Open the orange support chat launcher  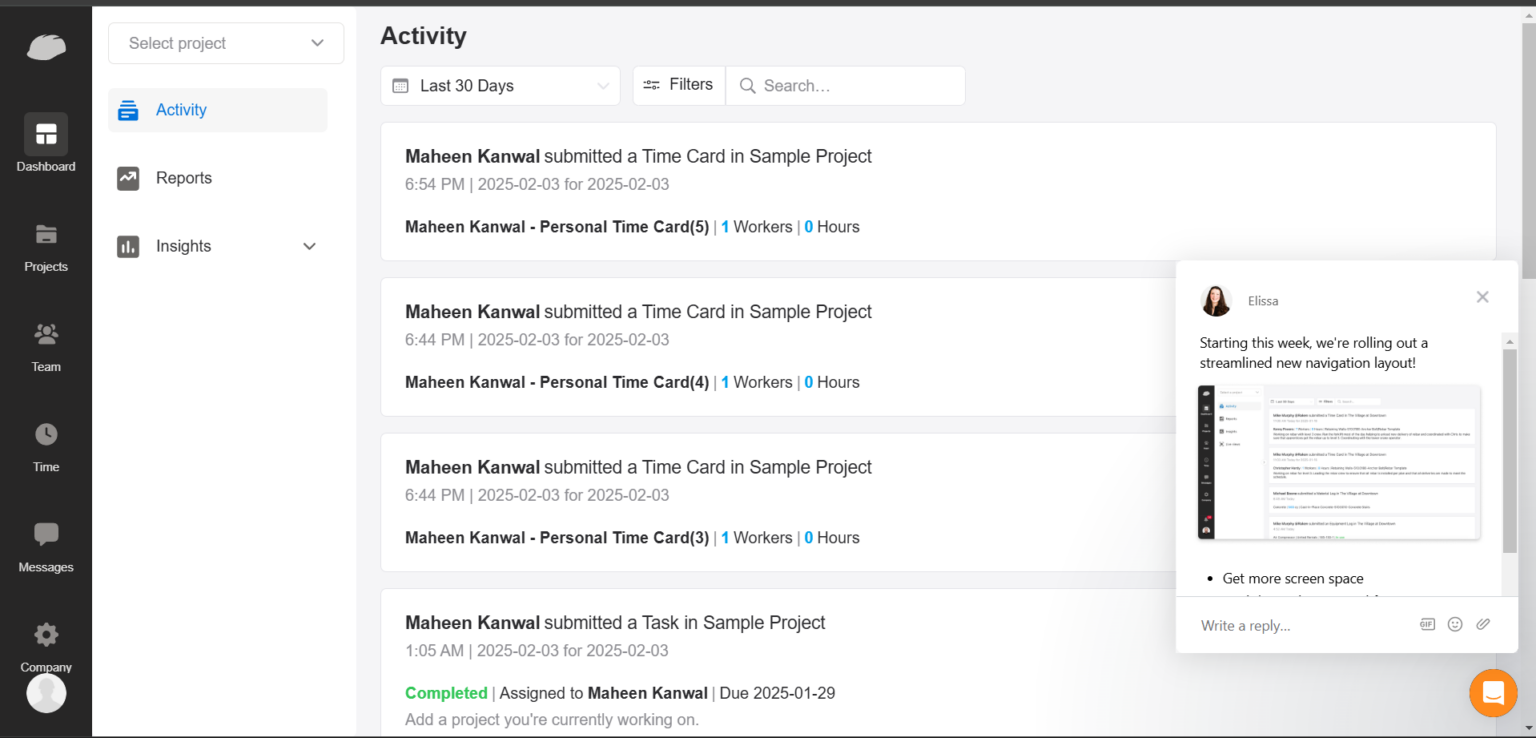point(1493,693)
